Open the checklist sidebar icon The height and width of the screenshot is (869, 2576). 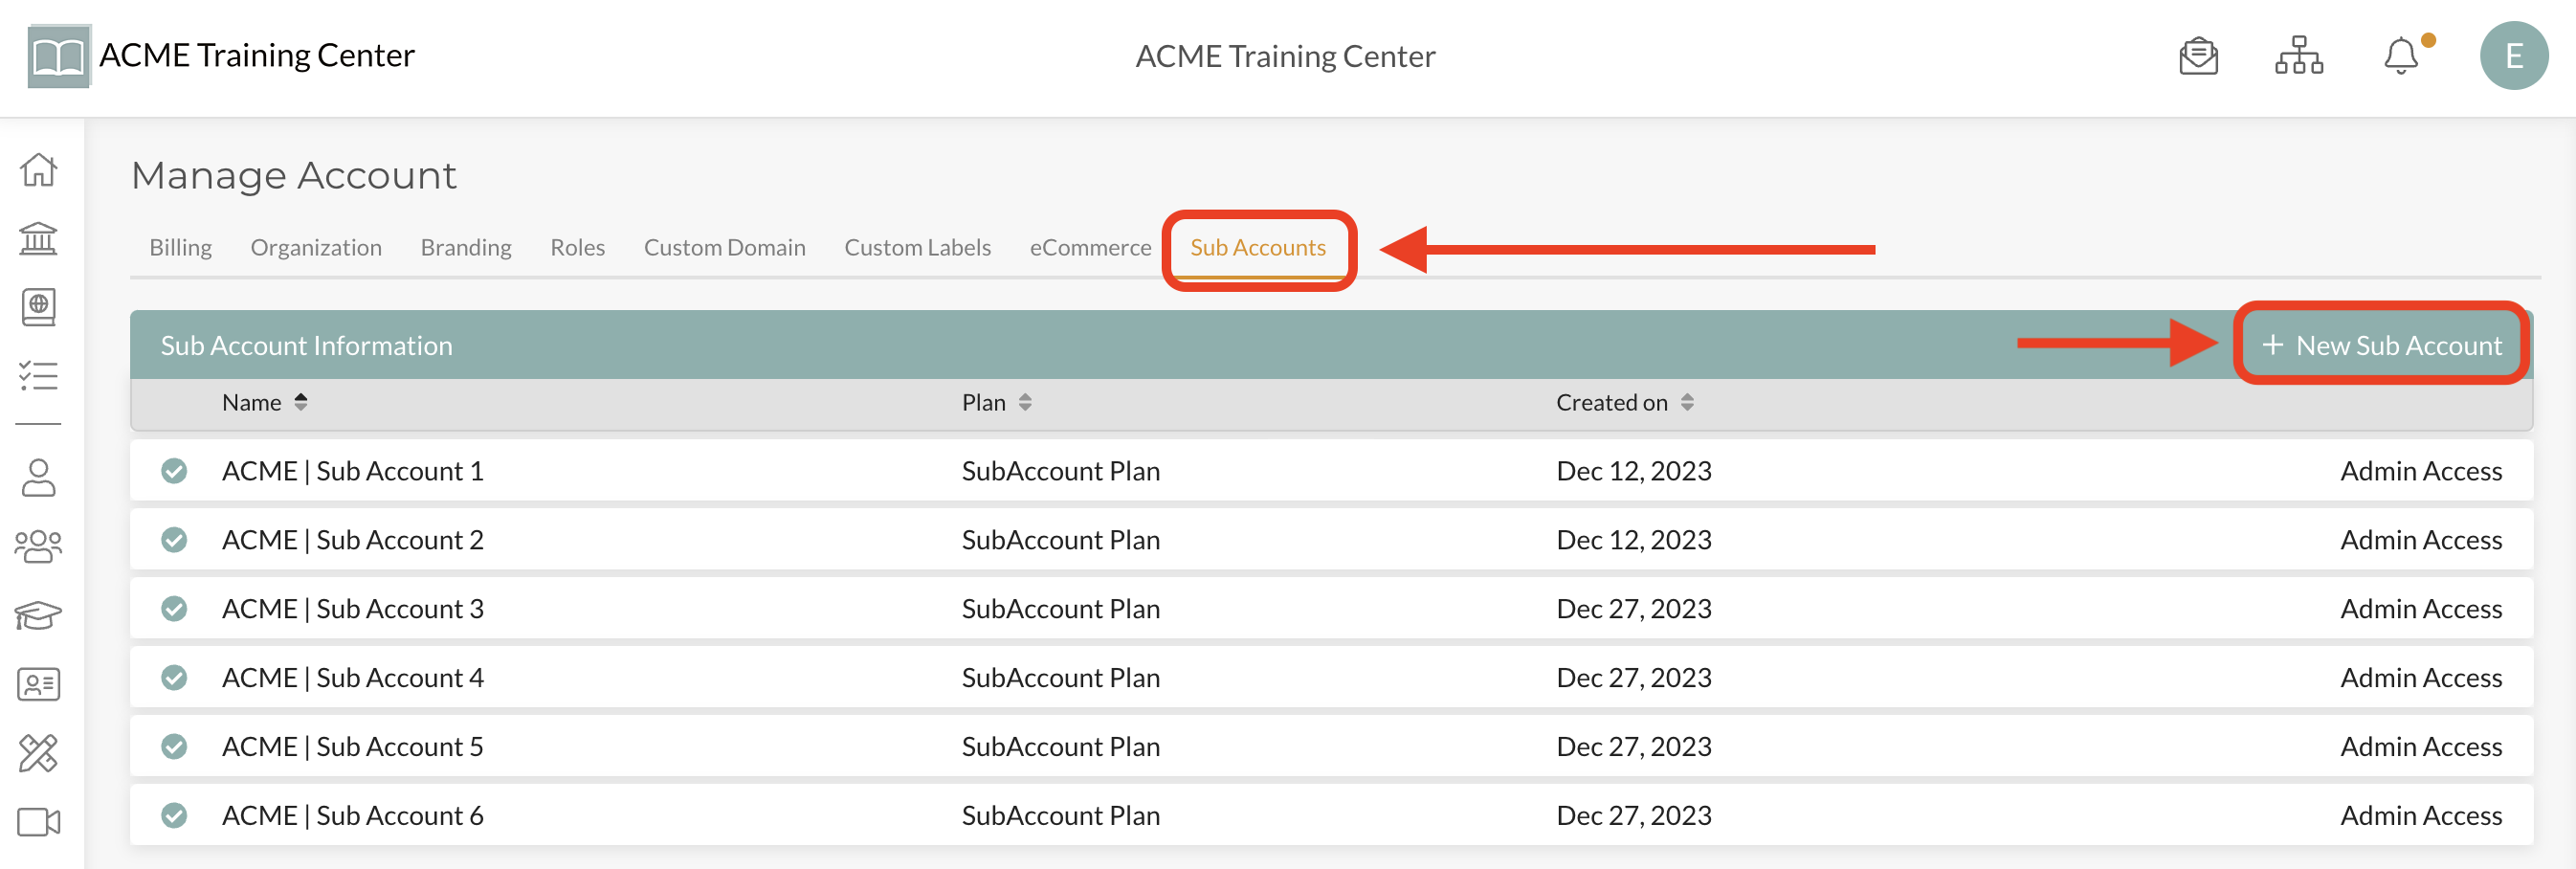click(x=38, y=376)
